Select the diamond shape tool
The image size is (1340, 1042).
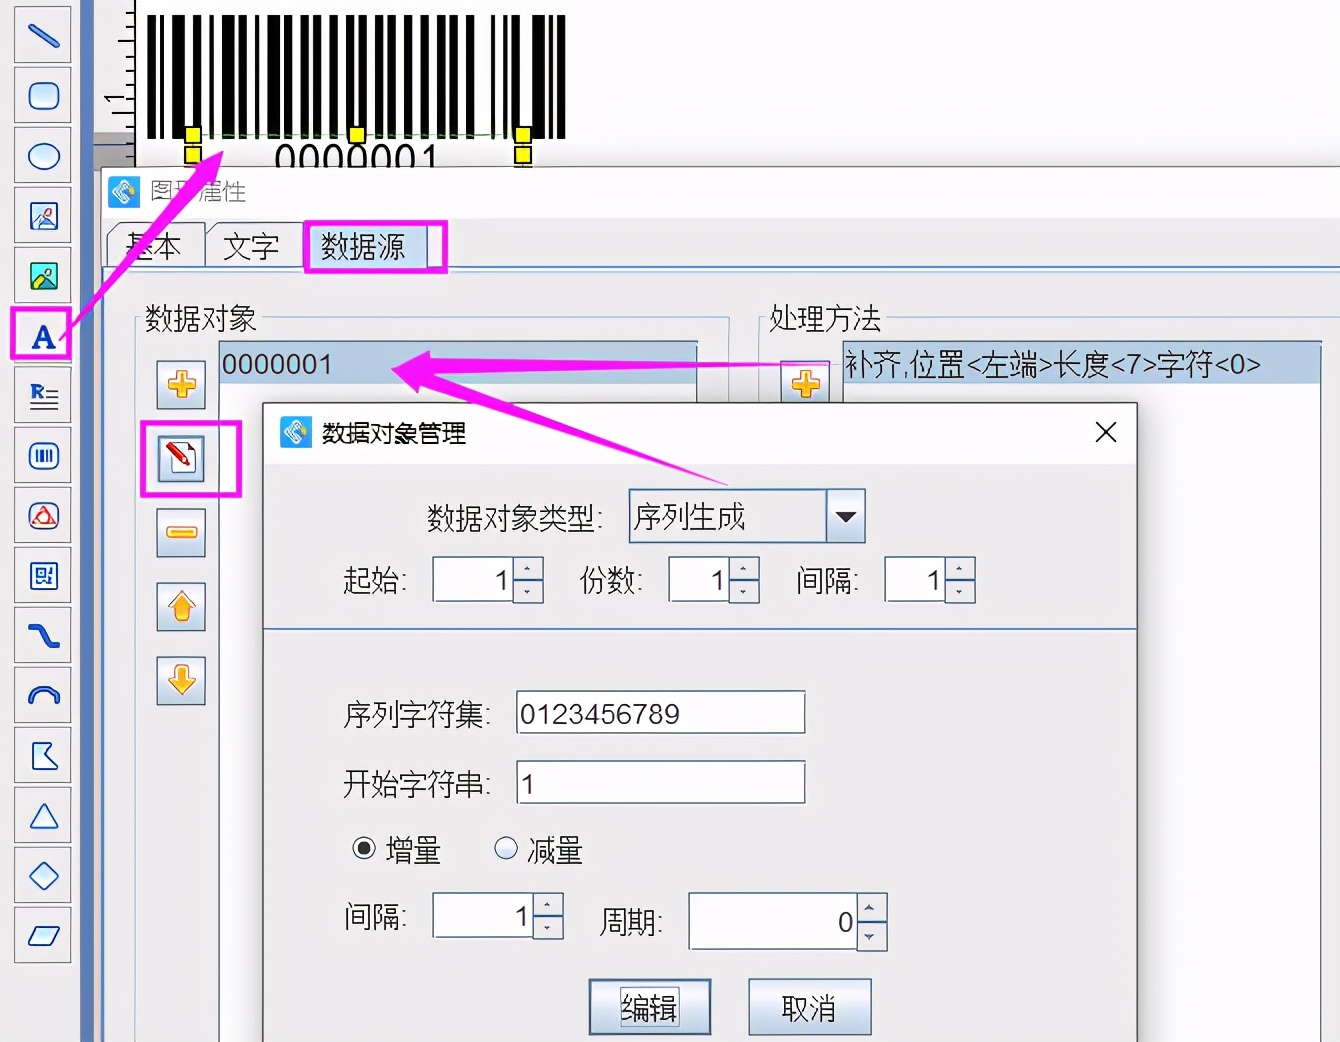(43, 876)
